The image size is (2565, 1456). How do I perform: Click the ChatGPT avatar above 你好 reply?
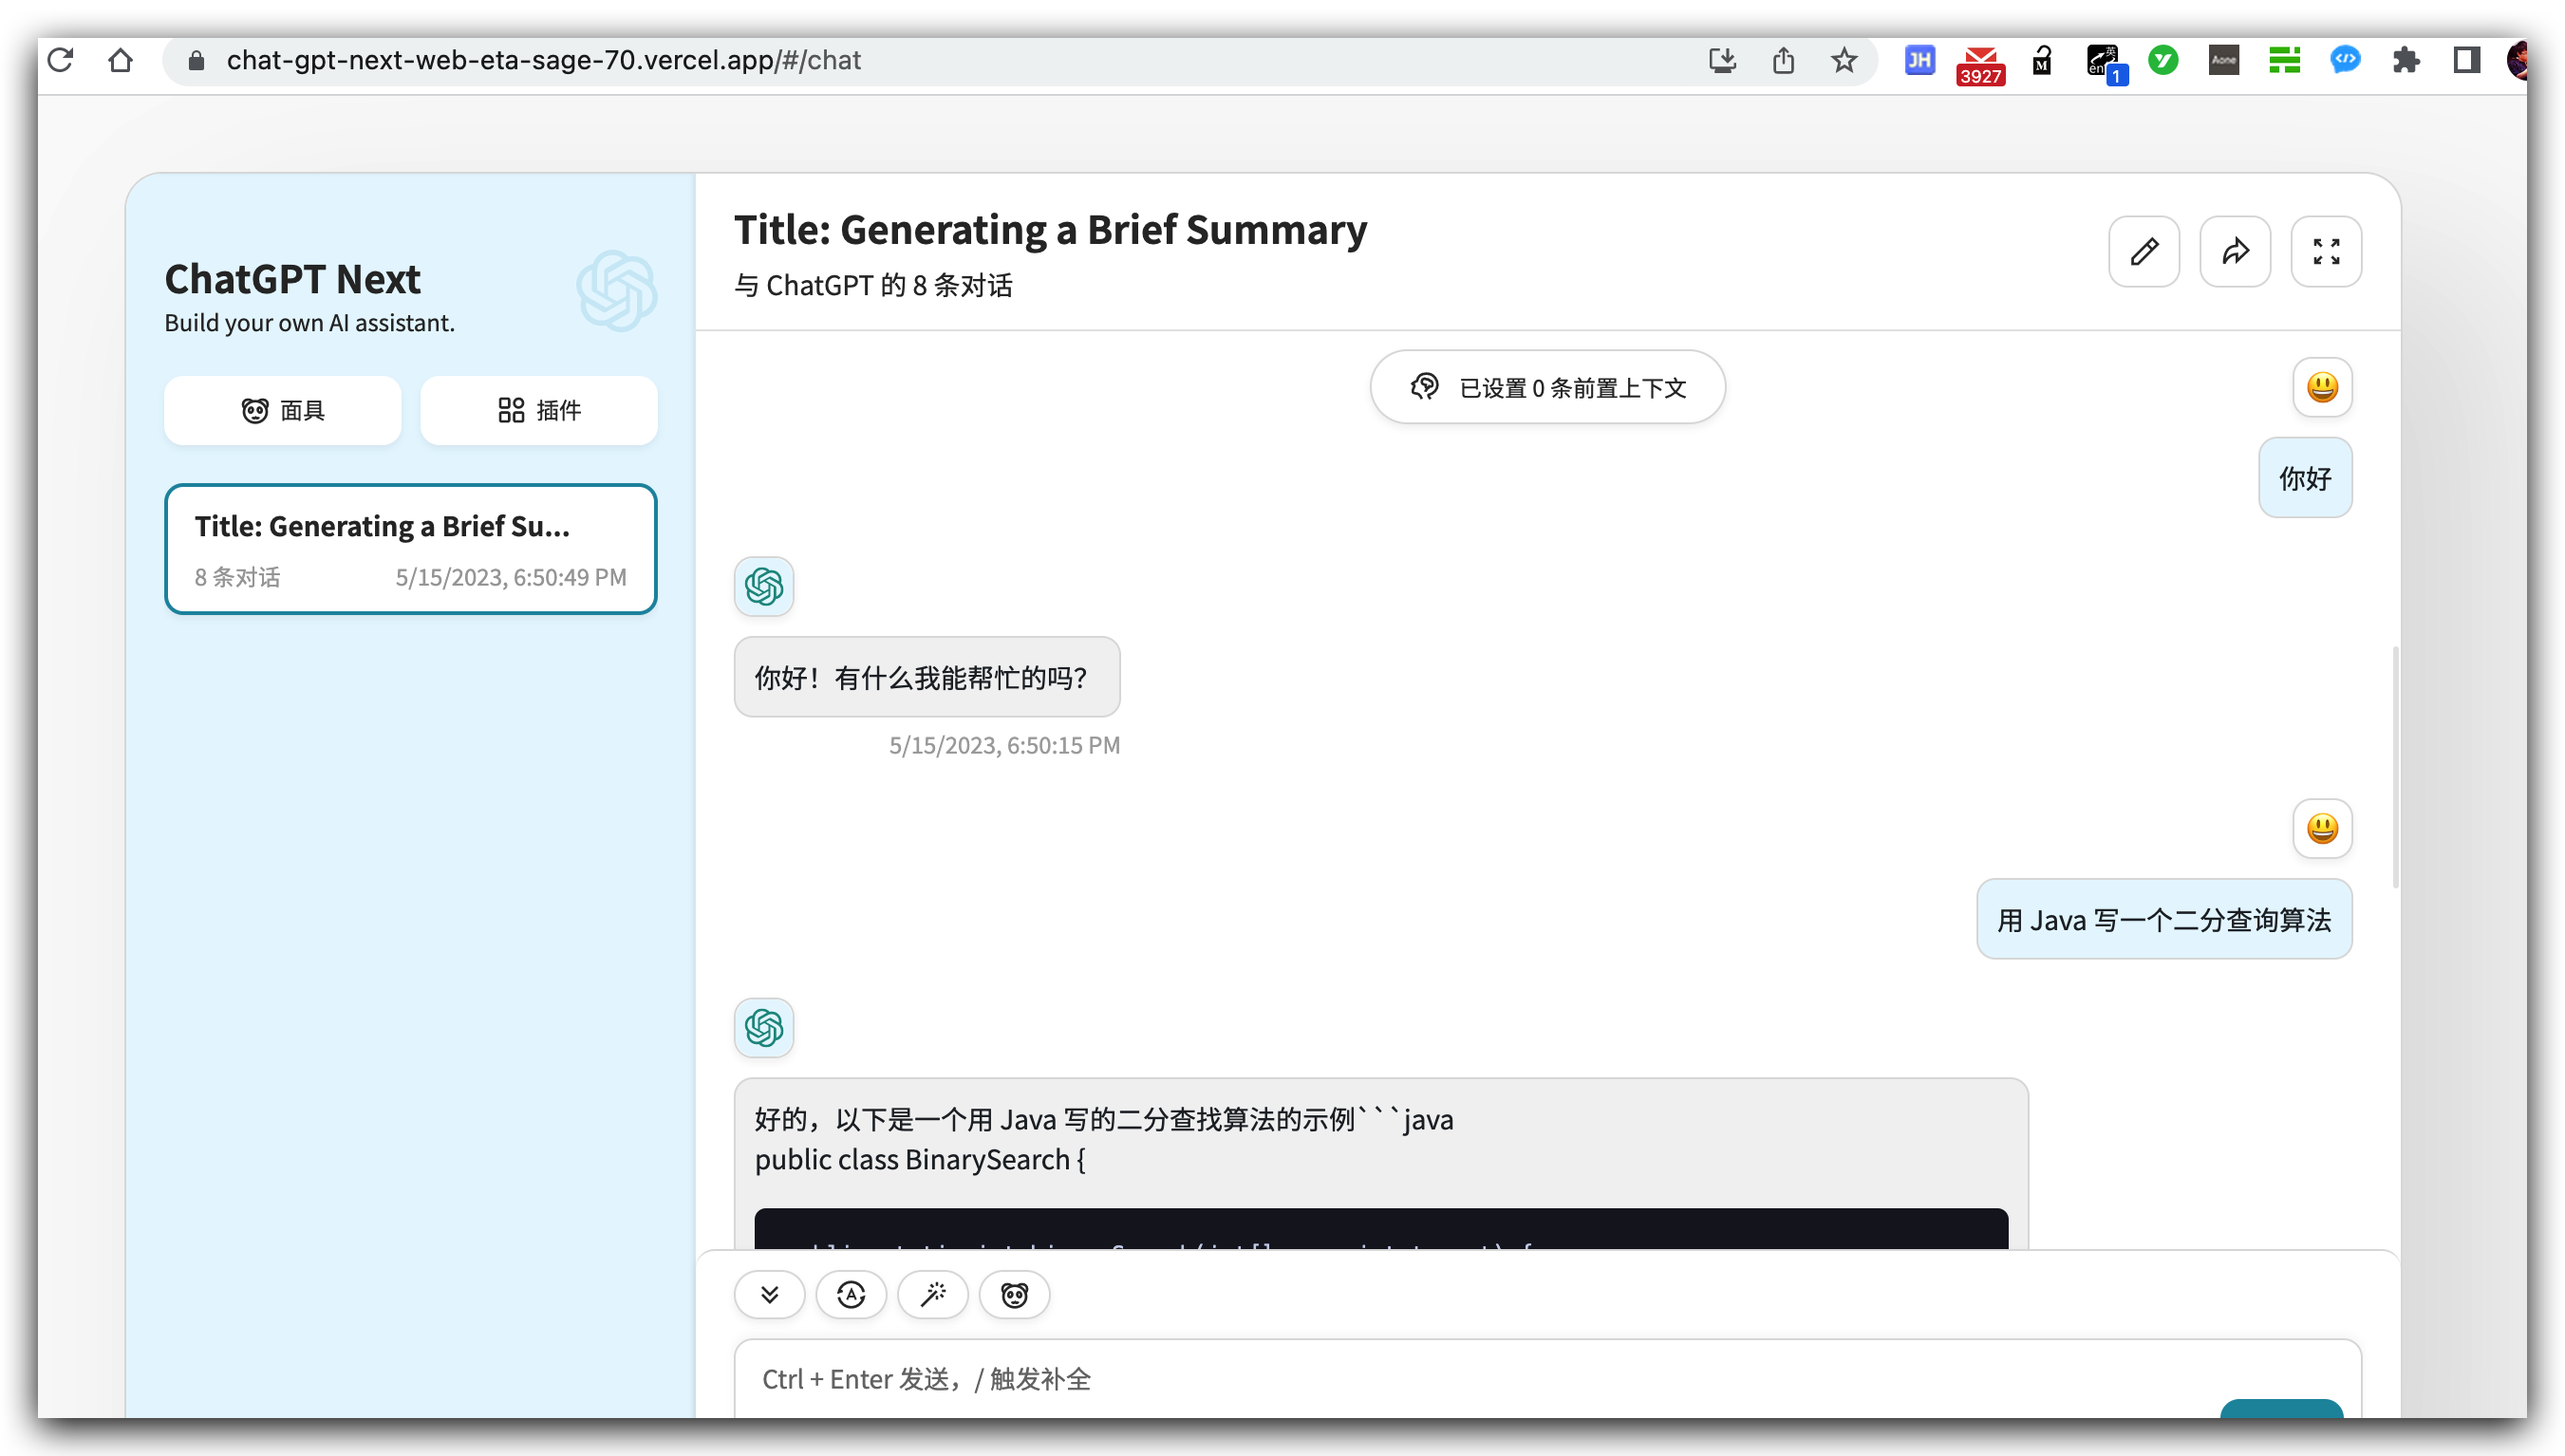pos(764,587)
